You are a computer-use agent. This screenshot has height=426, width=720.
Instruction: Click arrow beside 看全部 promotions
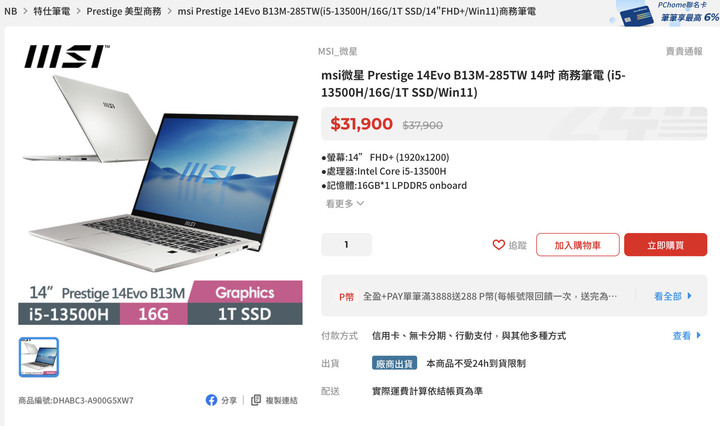pyautogui.click(x=689, y=296)
